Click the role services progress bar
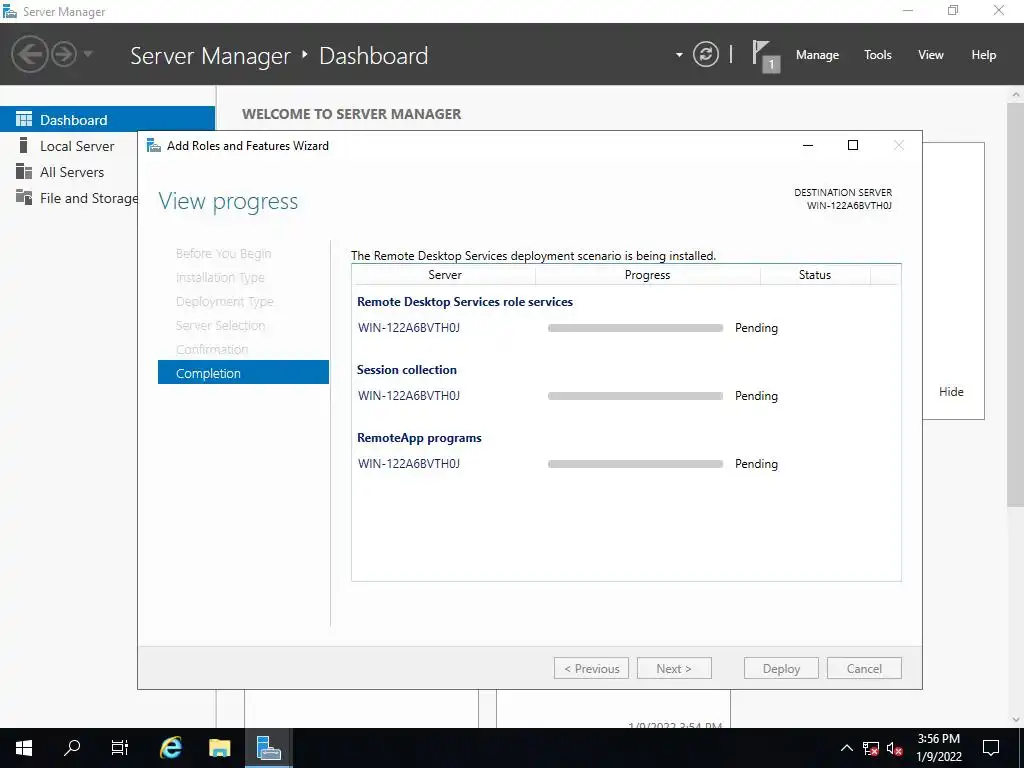This screenshot has width=1024, height=768. click(635, 328)
